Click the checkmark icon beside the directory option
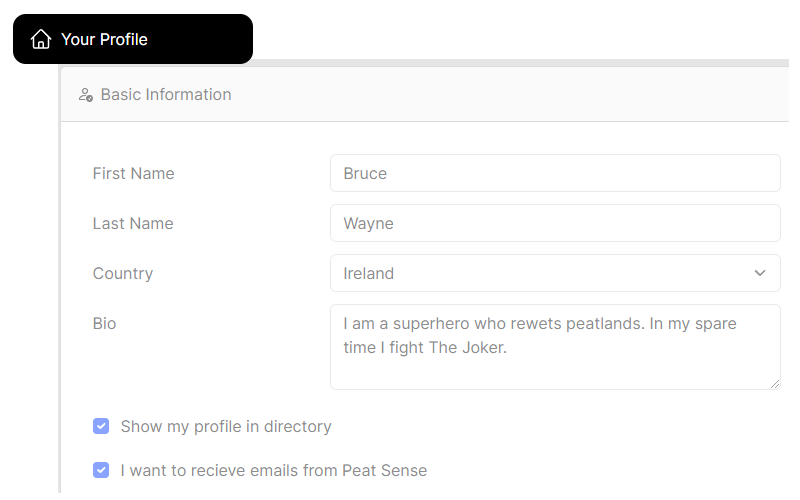The image size is (800, 500). pos(101,427)
